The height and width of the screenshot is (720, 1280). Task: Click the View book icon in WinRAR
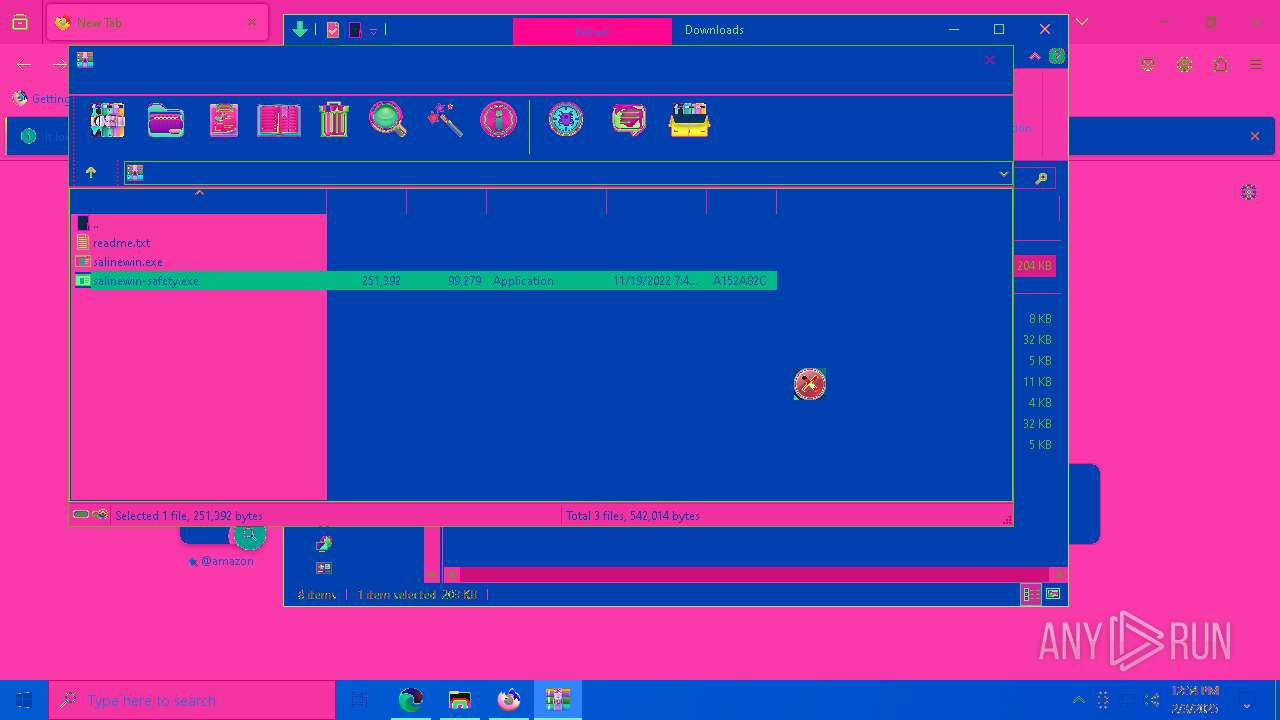[279, 120]
